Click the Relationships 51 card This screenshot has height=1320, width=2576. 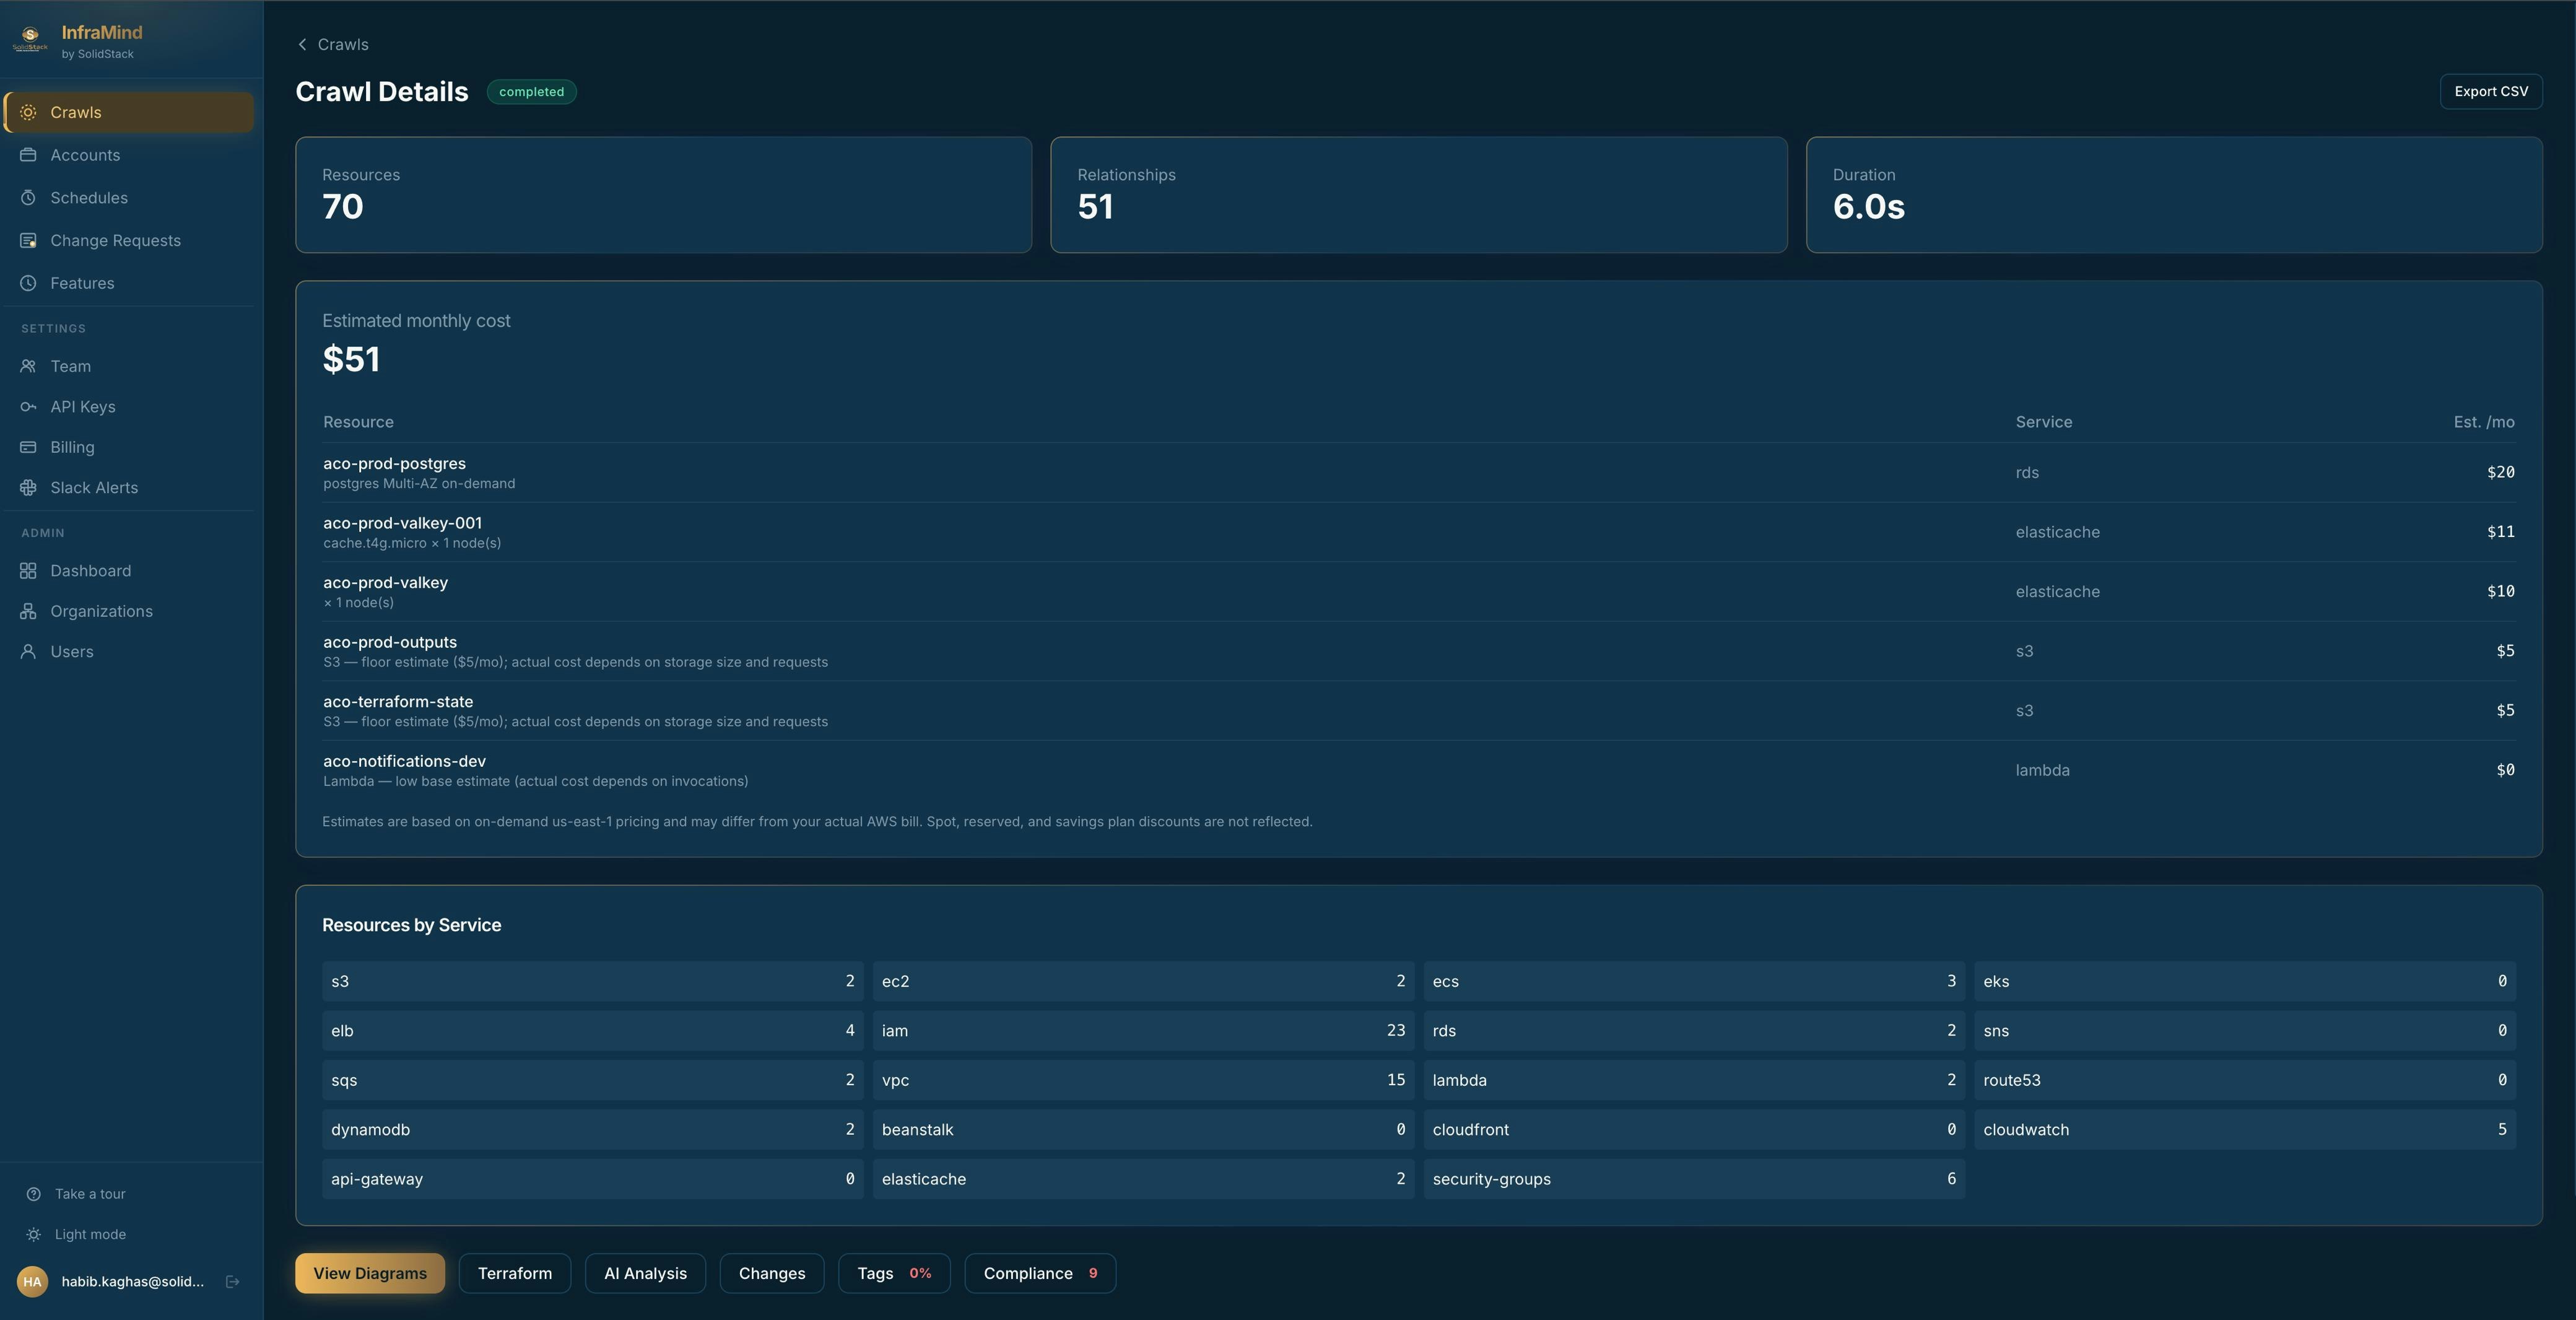point(1418,195)
